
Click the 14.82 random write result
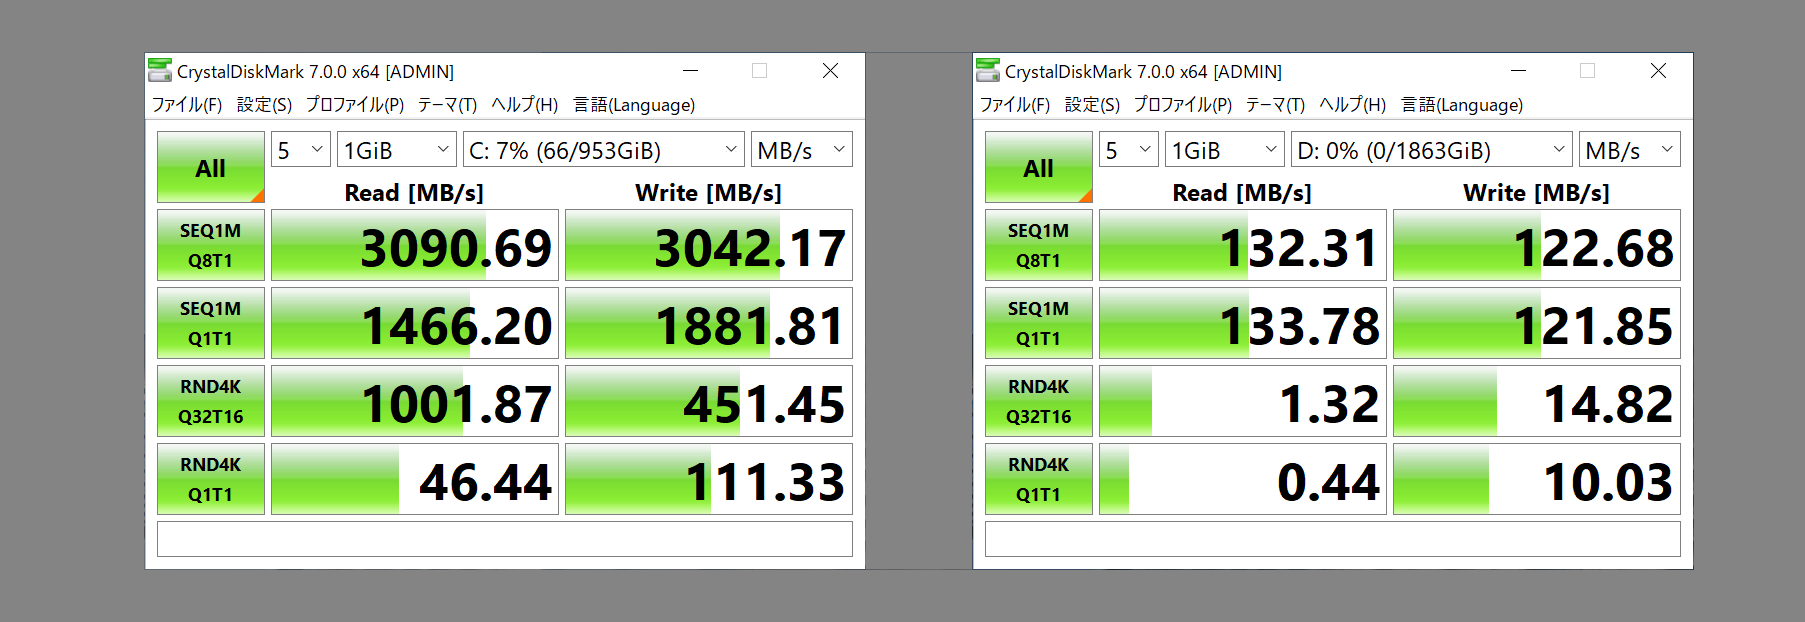[x=1537, y=401]
